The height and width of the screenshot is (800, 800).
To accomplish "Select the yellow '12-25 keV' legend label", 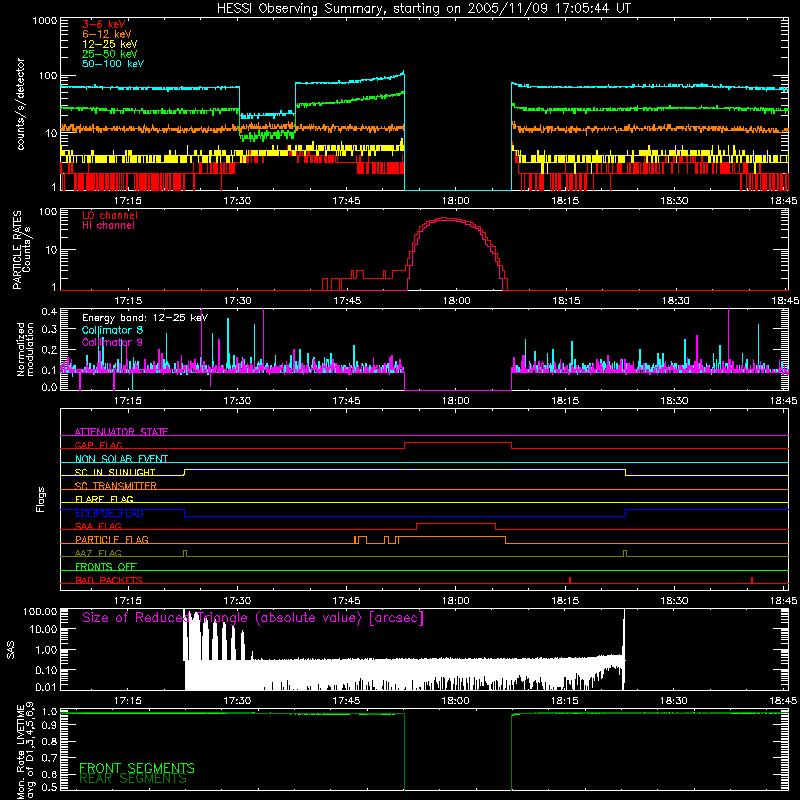I will tap(110, 44).
